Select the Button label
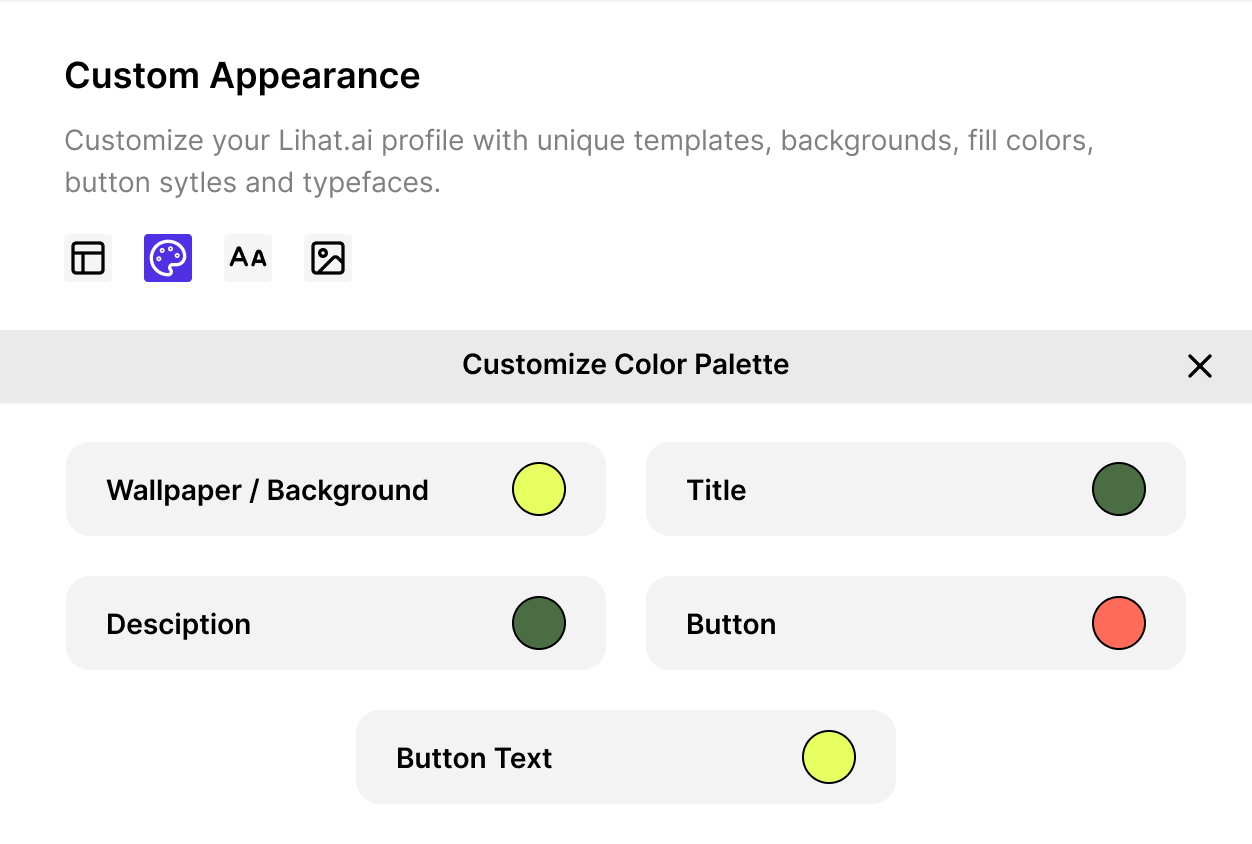 pyautogui.click(x=731, y=624)
